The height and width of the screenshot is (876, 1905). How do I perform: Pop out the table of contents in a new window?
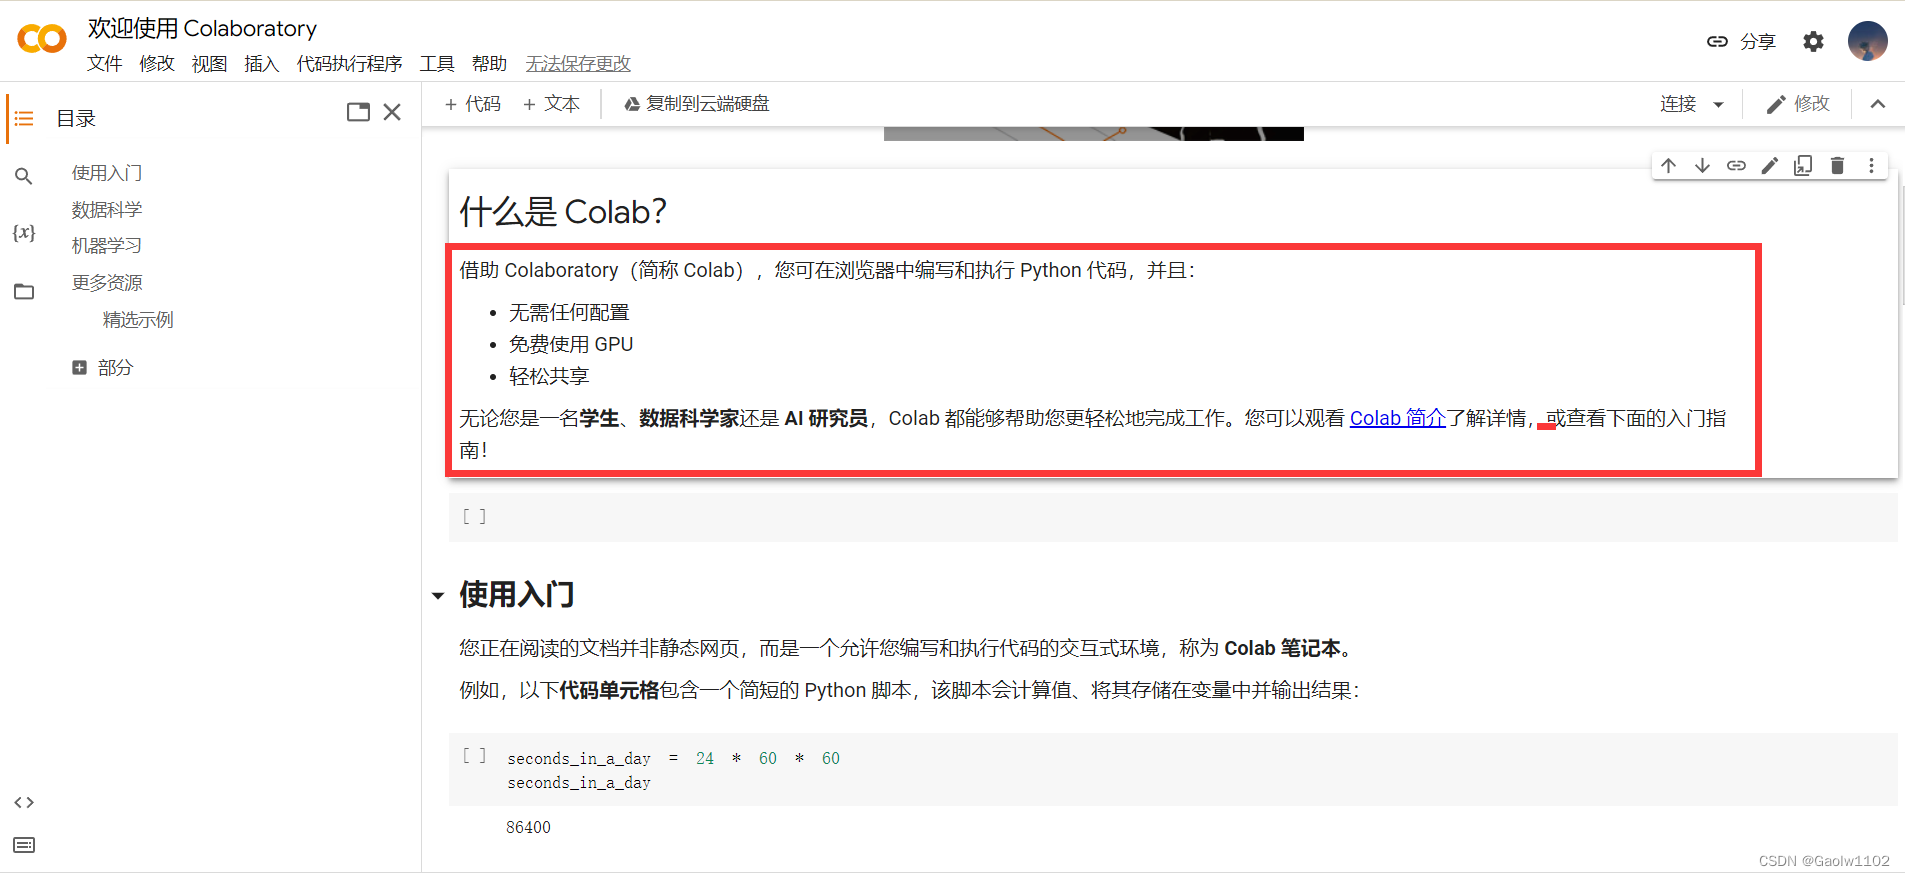point(358,112)
